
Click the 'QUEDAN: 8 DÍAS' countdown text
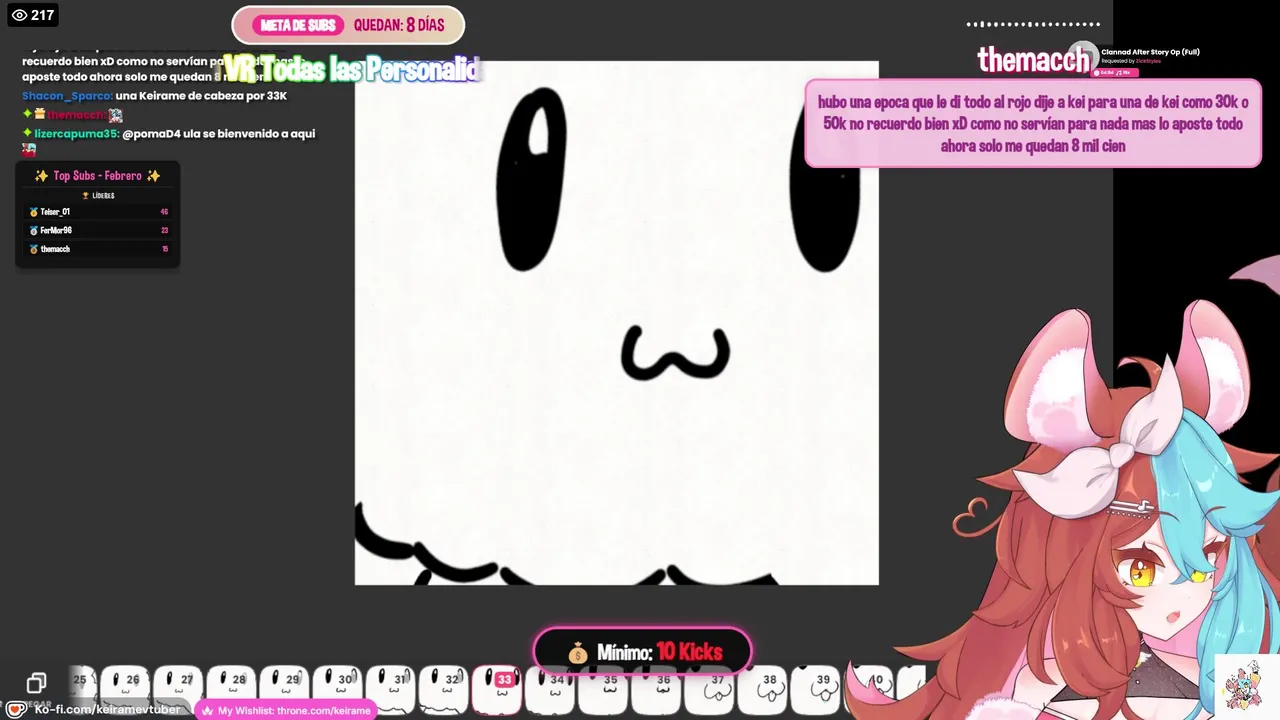tap(399, 25)
